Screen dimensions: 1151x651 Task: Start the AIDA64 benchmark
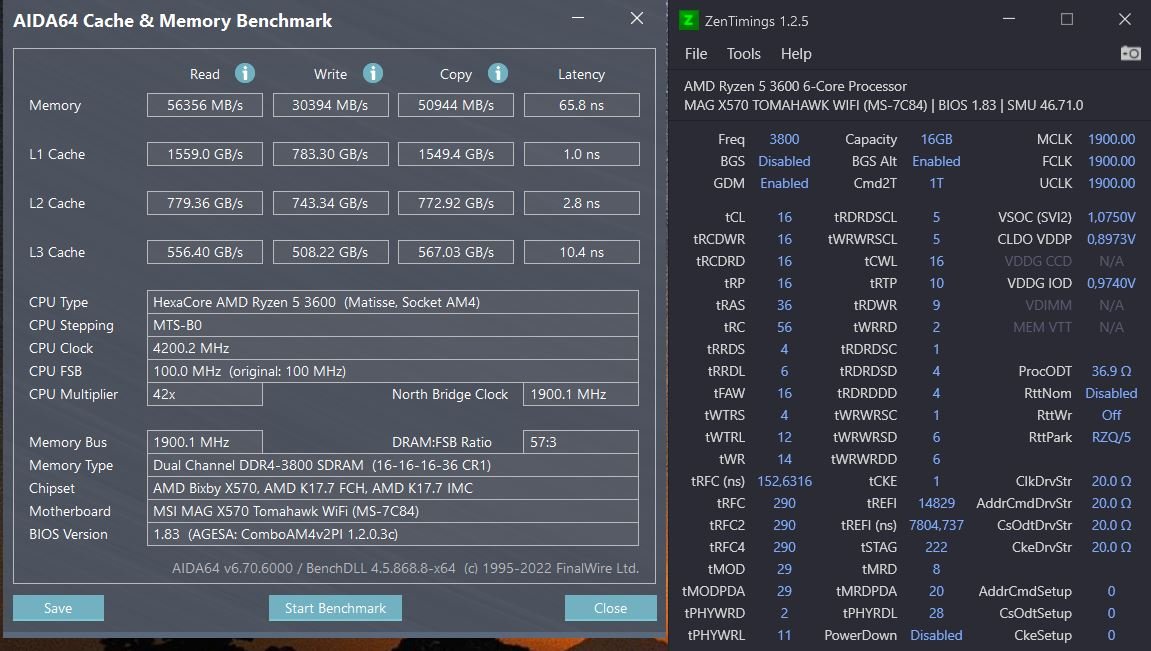(335, 608)
